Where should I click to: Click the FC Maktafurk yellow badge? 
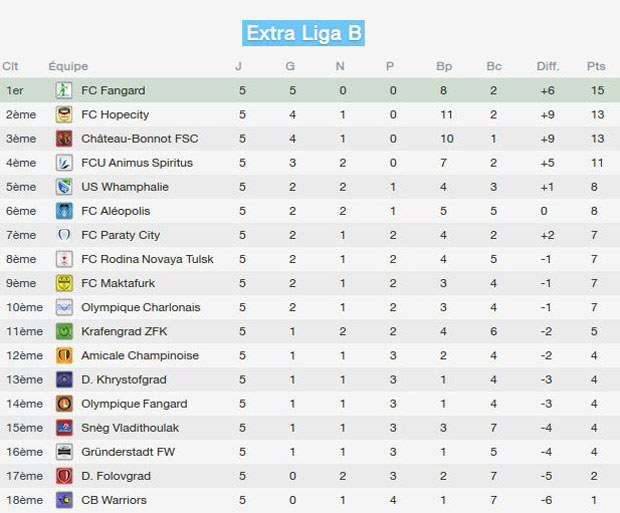point(64,283)
